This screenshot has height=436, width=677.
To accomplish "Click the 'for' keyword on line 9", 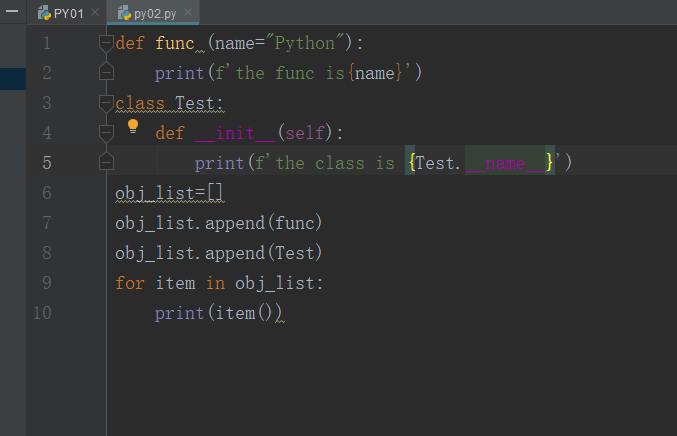I will coord(130,284).
